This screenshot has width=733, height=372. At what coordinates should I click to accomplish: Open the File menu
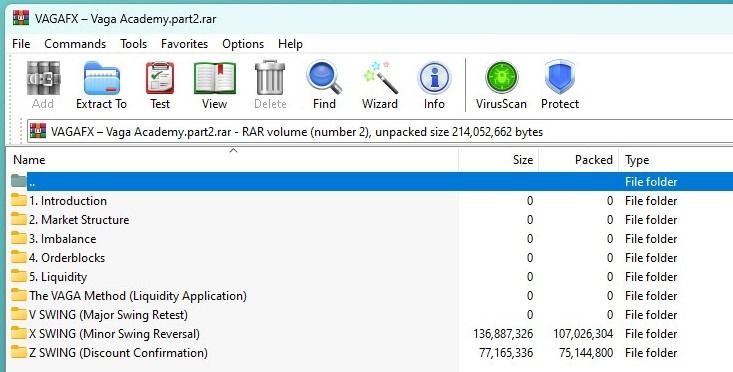tap(21, 44)
